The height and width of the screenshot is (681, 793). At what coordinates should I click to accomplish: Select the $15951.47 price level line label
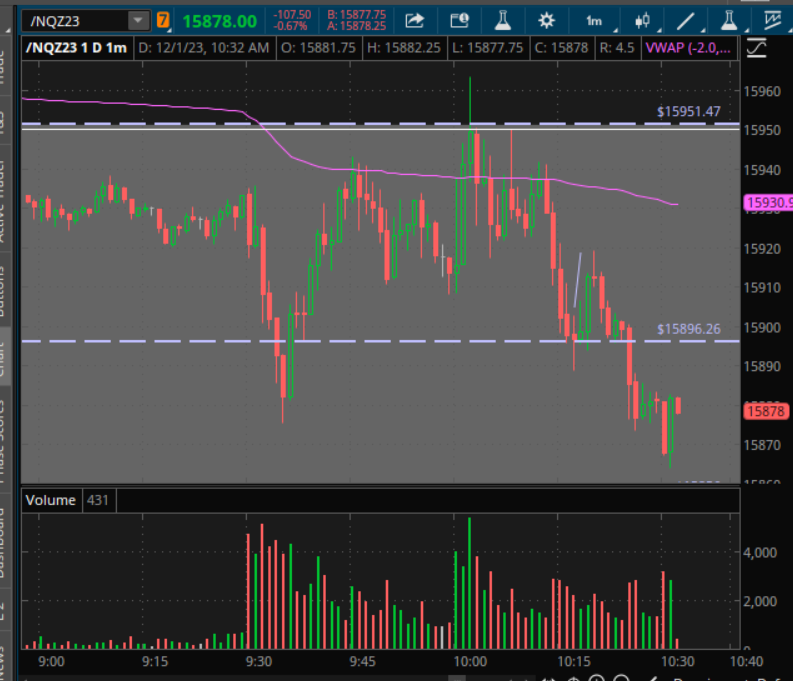pos(688,112)
